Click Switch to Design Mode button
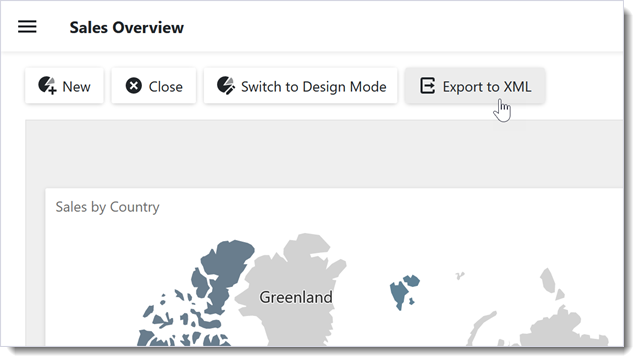Image resolution: width=640 pixels, height=363 pixels. (301, 86)
